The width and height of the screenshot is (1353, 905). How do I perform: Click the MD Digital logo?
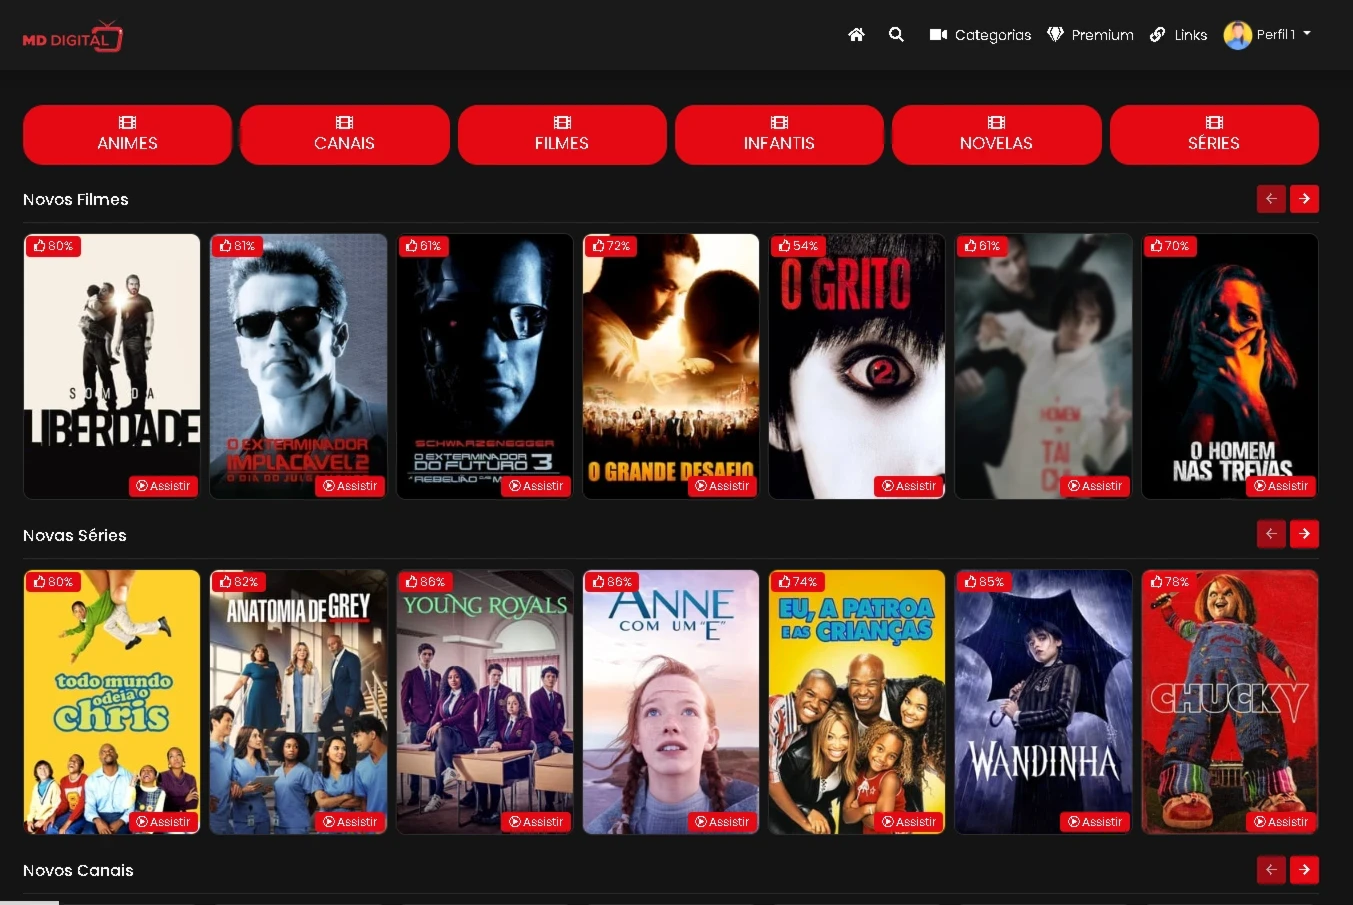(73, 37)
